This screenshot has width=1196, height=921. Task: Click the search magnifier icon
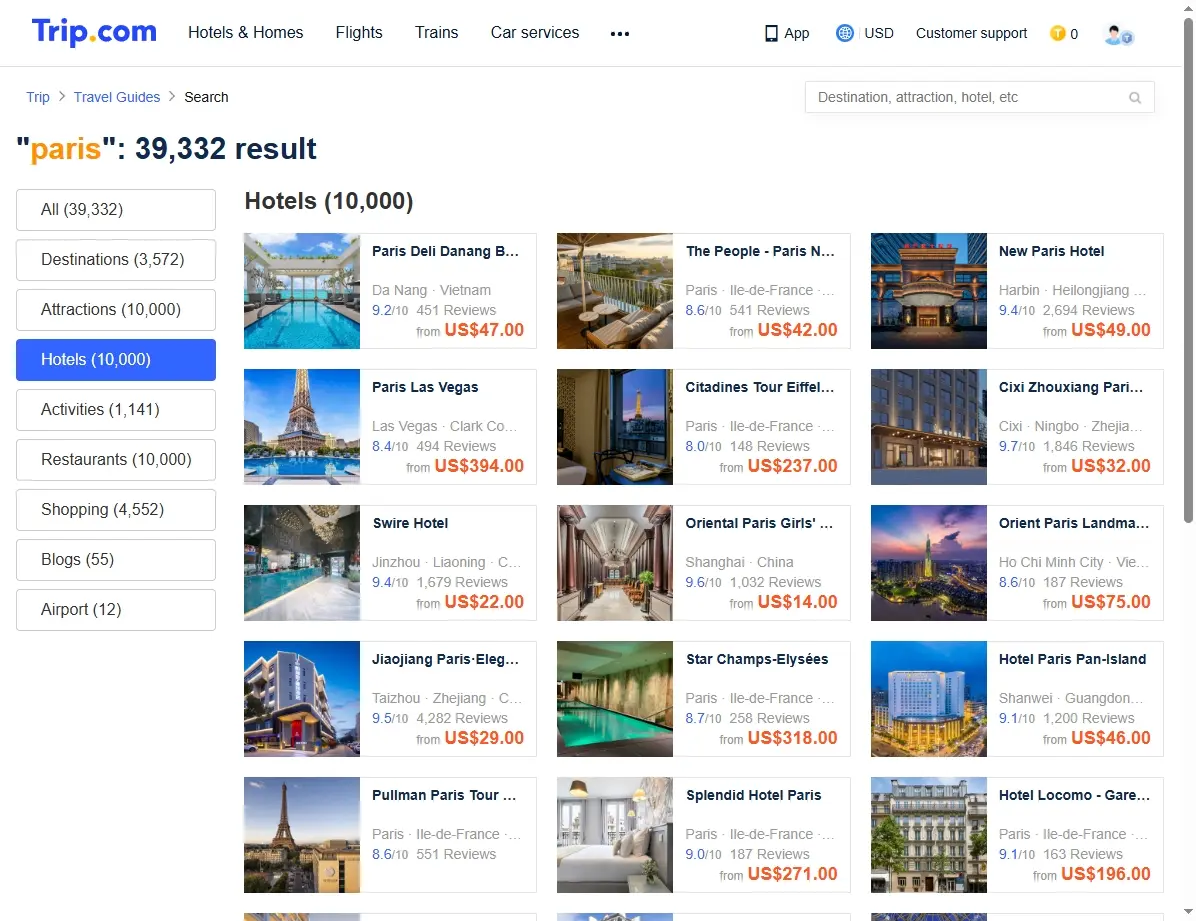[1135, 98]
